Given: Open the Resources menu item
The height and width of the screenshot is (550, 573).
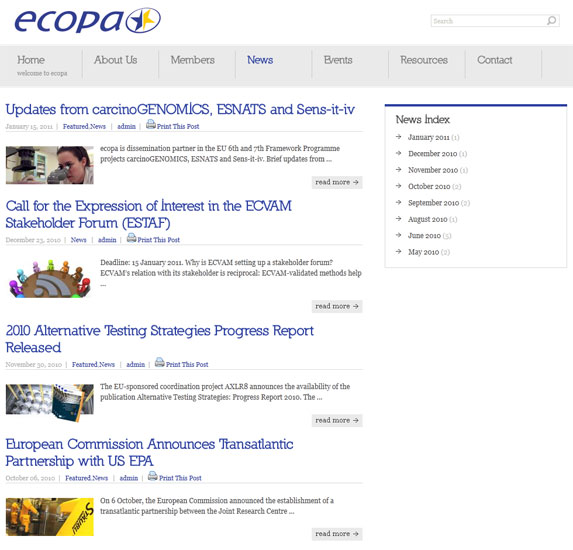Looking at the screenshot, I should click(x=424, y=60).
